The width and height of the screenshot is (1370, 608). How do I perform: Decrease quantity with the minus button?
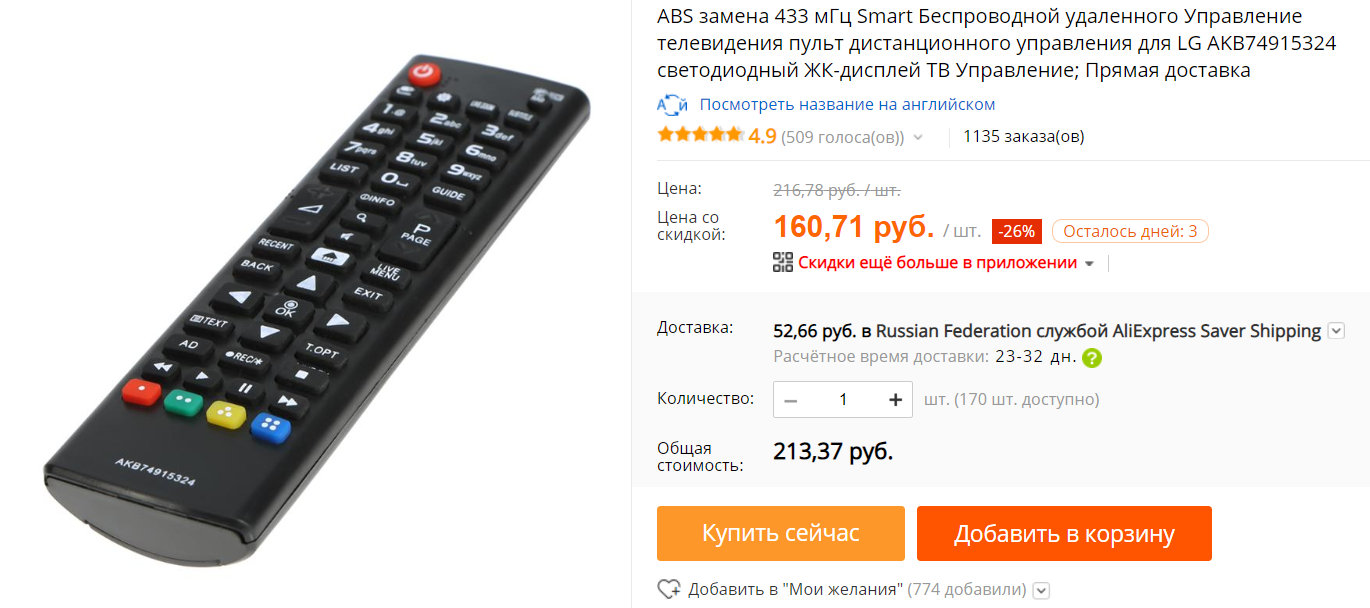point(791,399)
